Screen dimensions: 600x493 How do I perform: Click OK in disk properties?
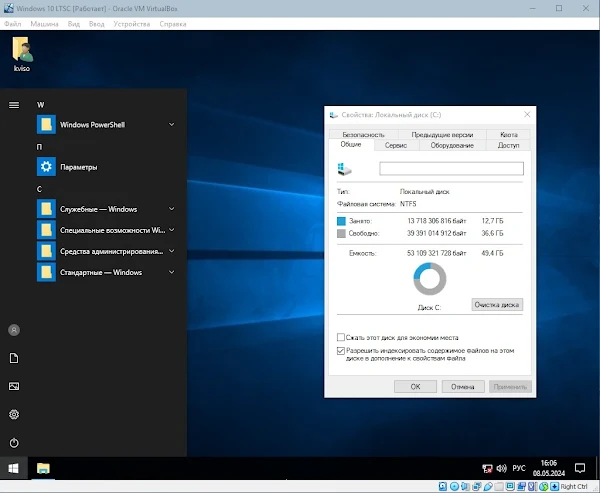[415, 387]
